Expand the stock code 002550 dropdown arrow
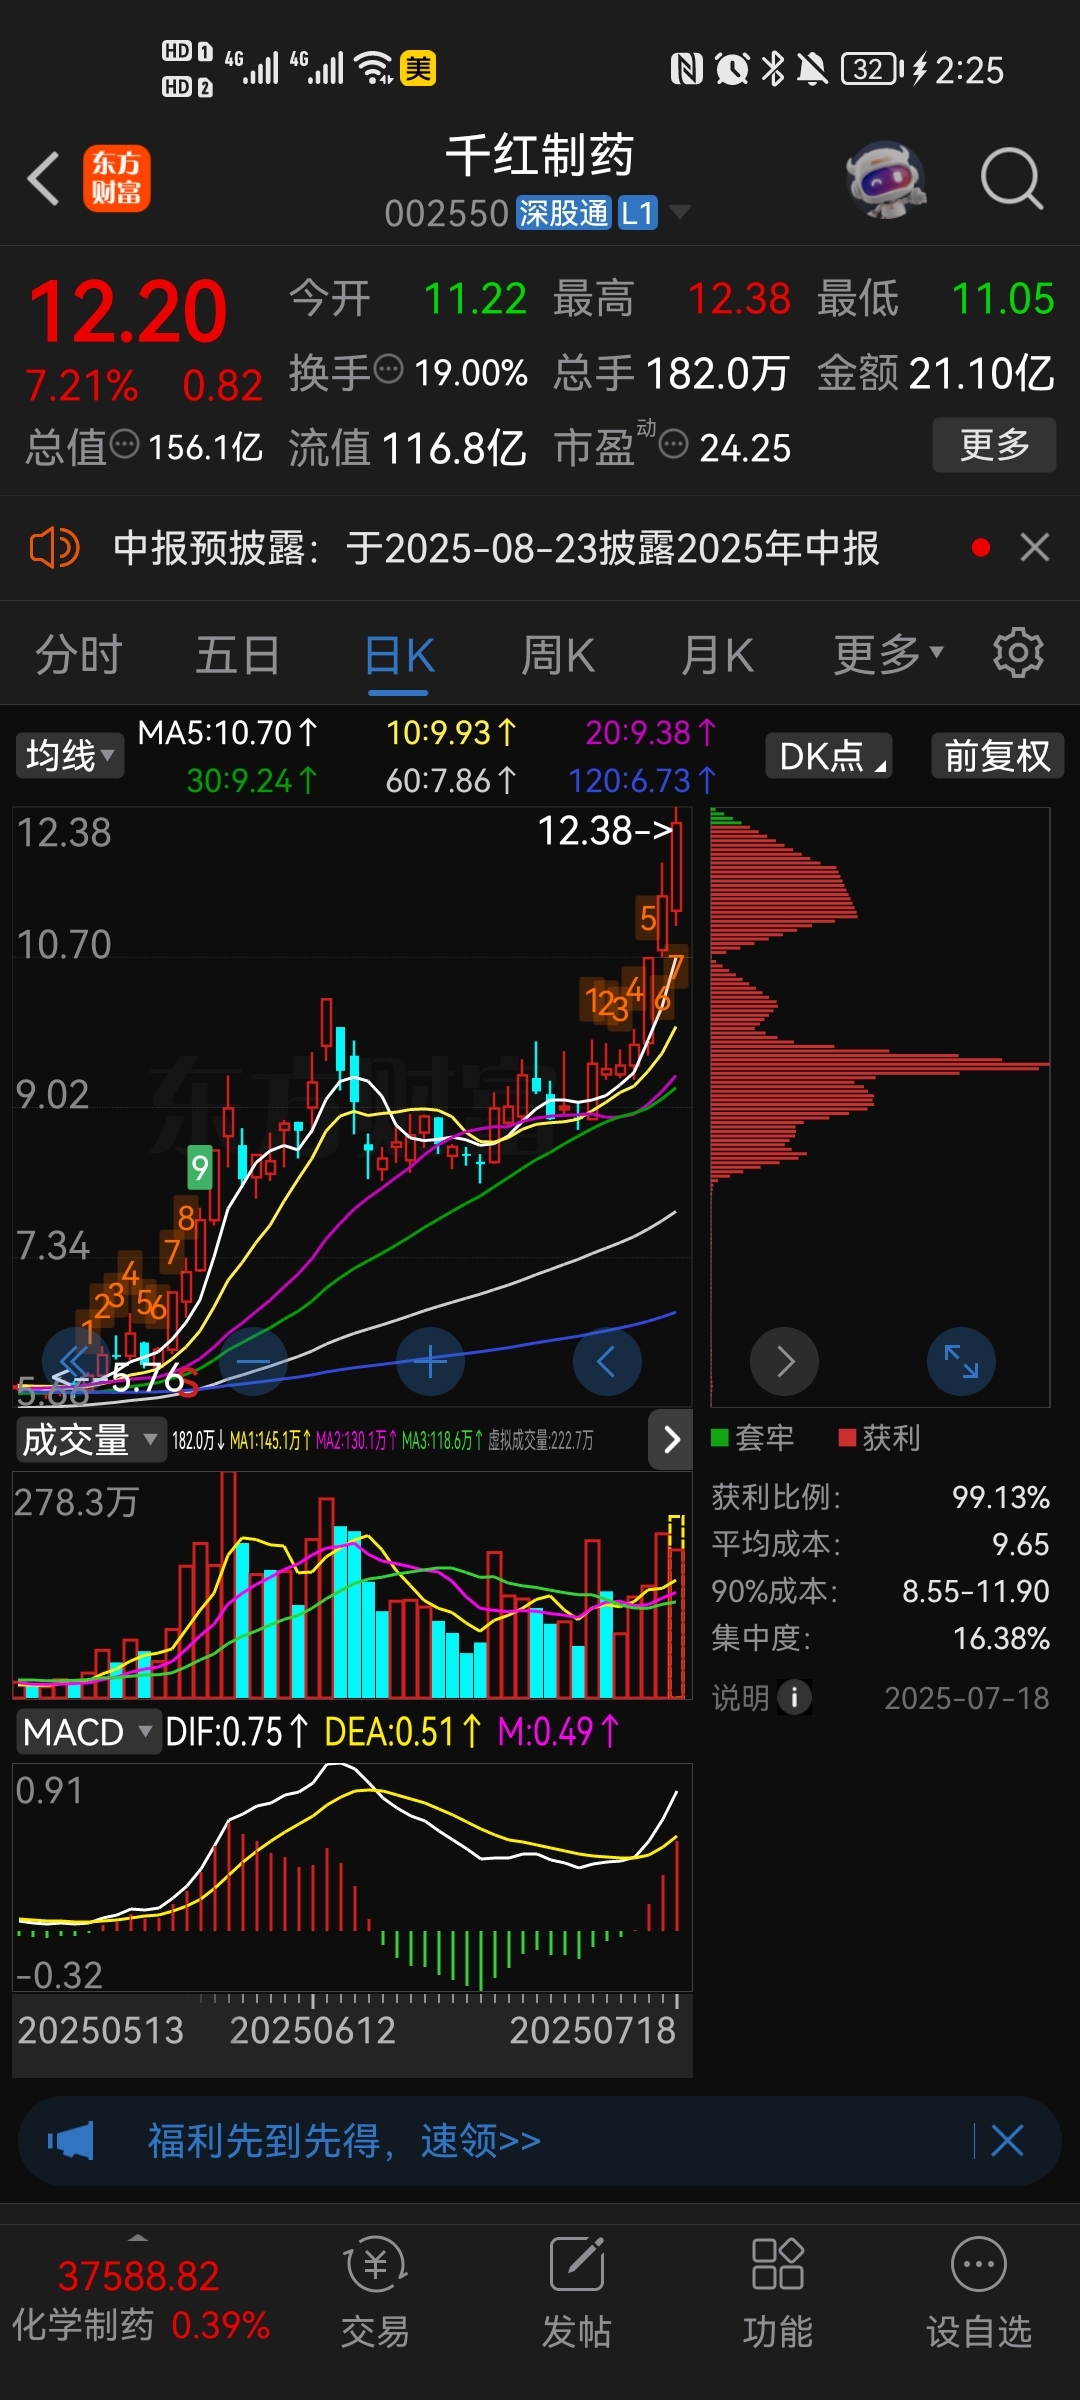Screen dimensions: 1080x2400 679,212
